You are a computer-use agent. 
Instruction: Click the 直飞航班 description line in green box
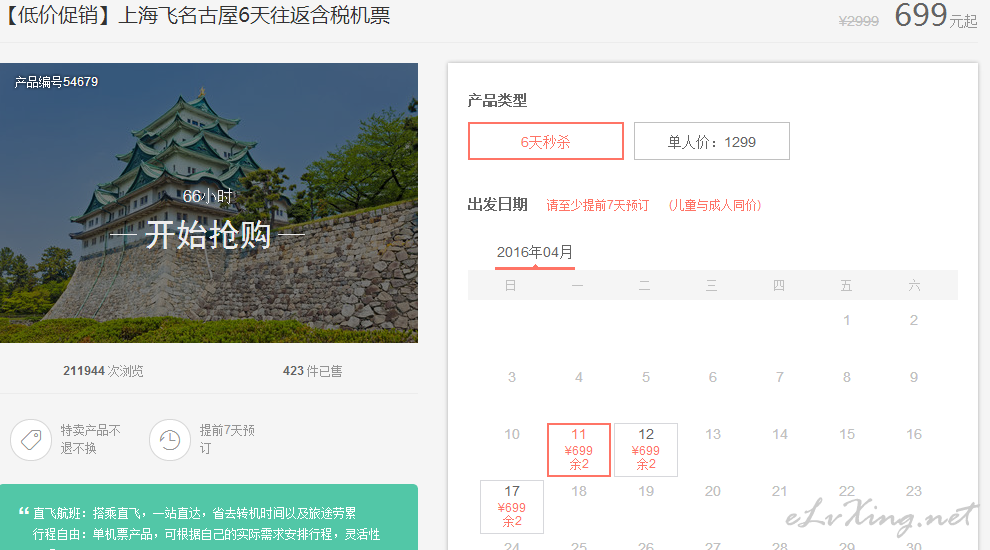coord(194,513)
